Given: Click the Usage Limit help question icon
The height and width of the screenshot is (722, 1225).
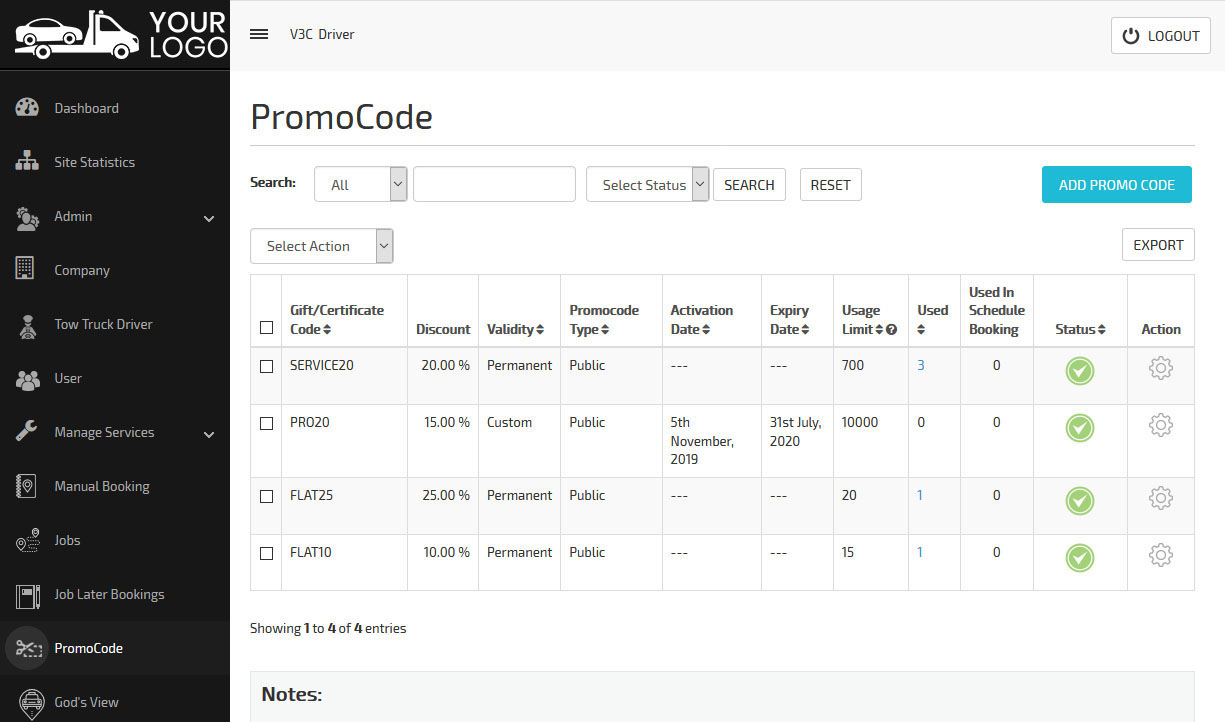Looking at the screenshot, I should point(891,330).
